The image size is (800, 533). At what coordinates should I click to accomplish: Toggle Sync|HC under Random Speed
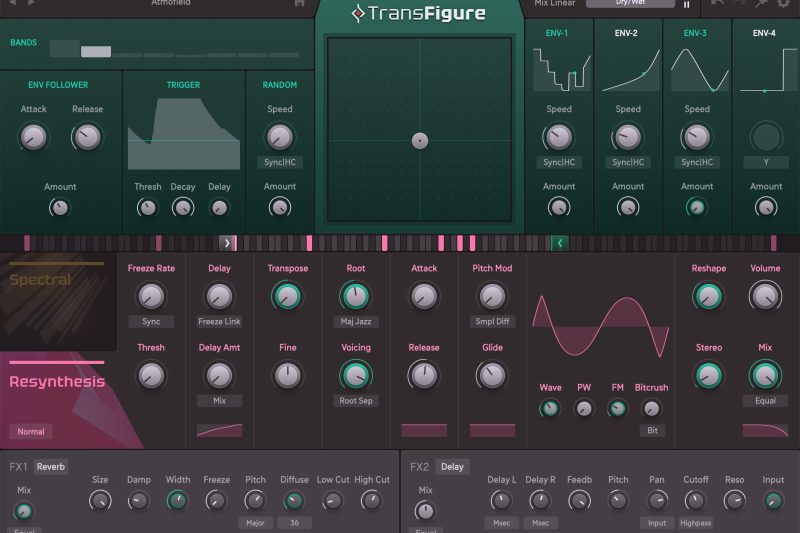(x=280, y=162)
